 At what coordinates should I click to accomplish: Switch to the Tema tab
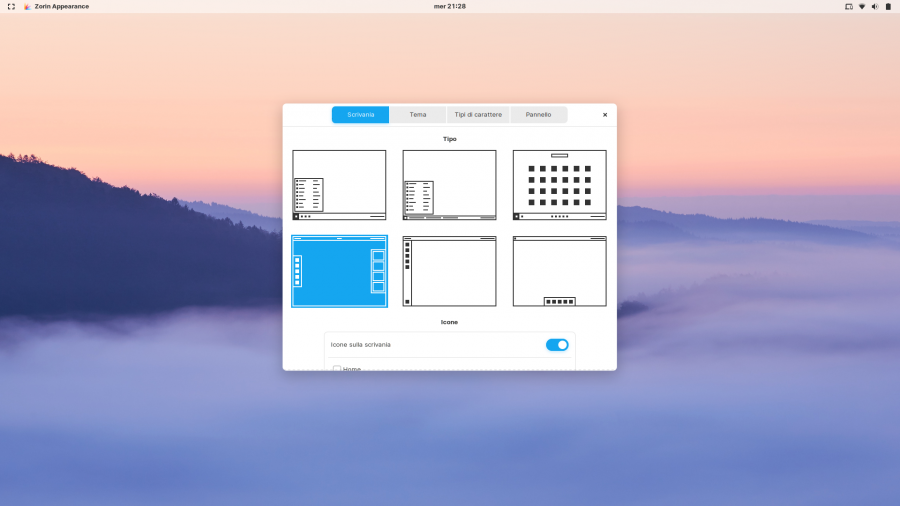[x=418, y=115]
